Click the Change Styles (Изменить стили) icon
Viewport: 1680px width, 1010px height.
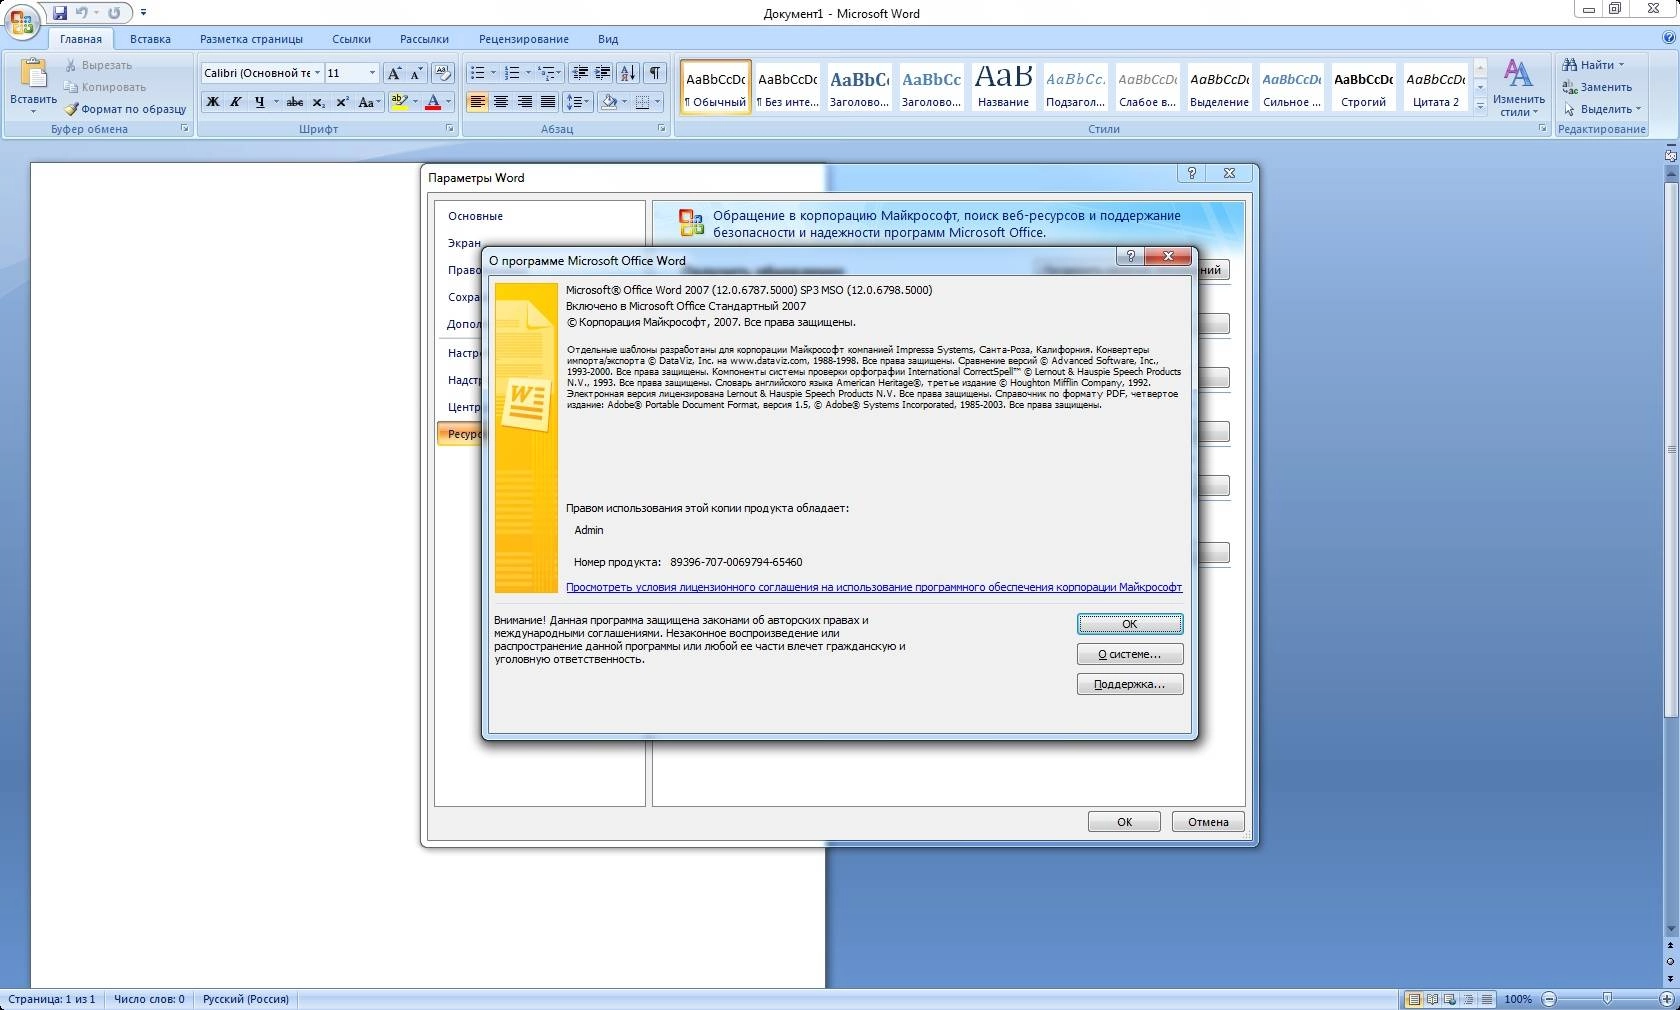(x=1518, y=74)
